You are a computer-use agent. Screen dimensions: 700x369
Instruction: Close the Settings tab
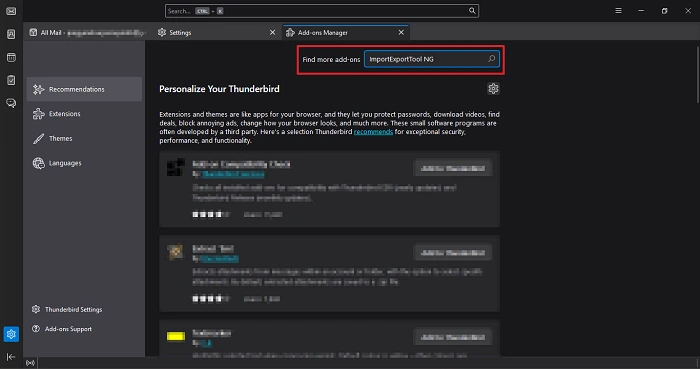[272, 33]
